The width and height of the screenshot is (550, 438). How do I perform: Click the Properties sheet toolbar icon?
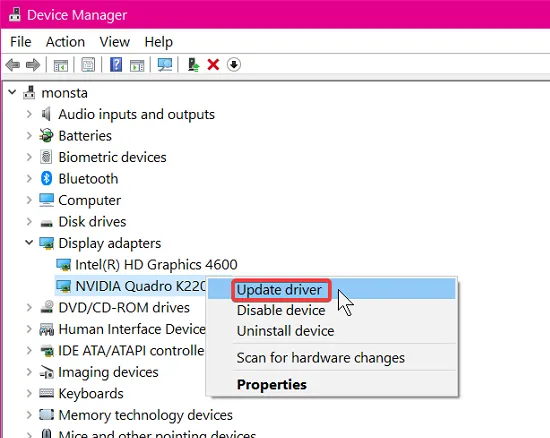coord(88,65)
